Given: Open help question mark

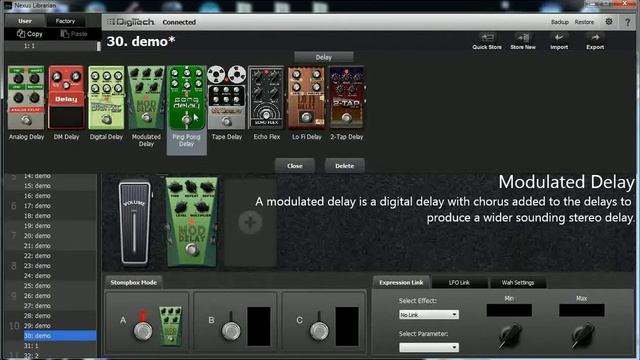Looking at the screenshot, I should (628, 22).
